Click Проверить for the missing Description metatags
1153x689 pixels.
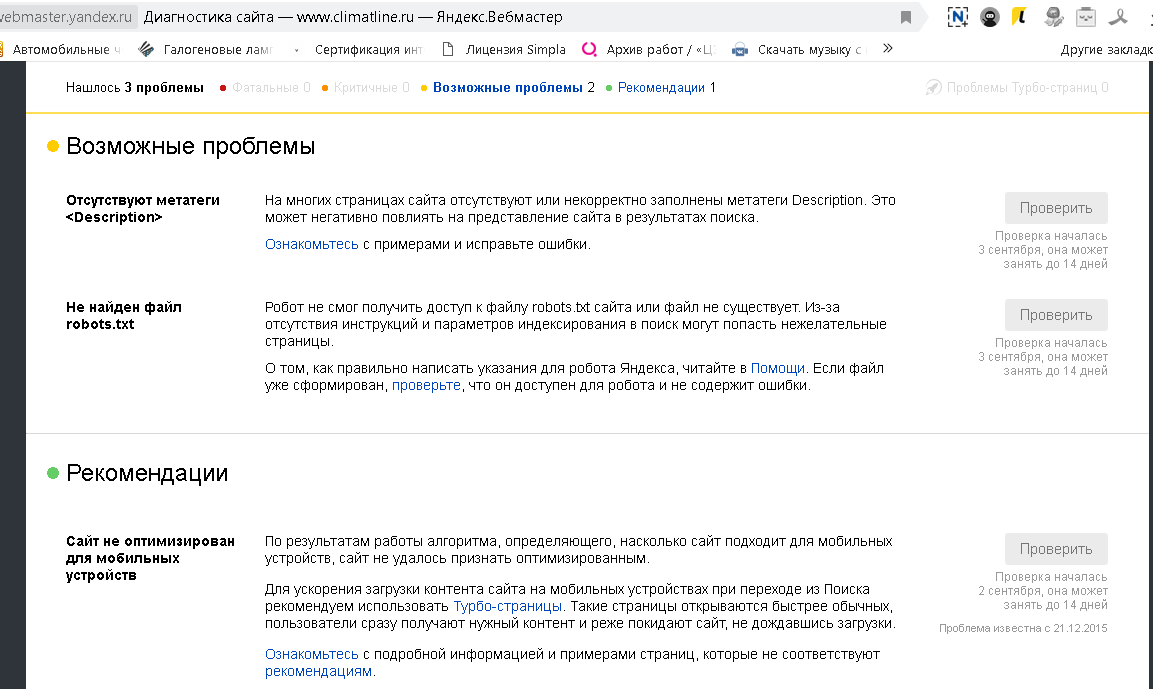1056,208
